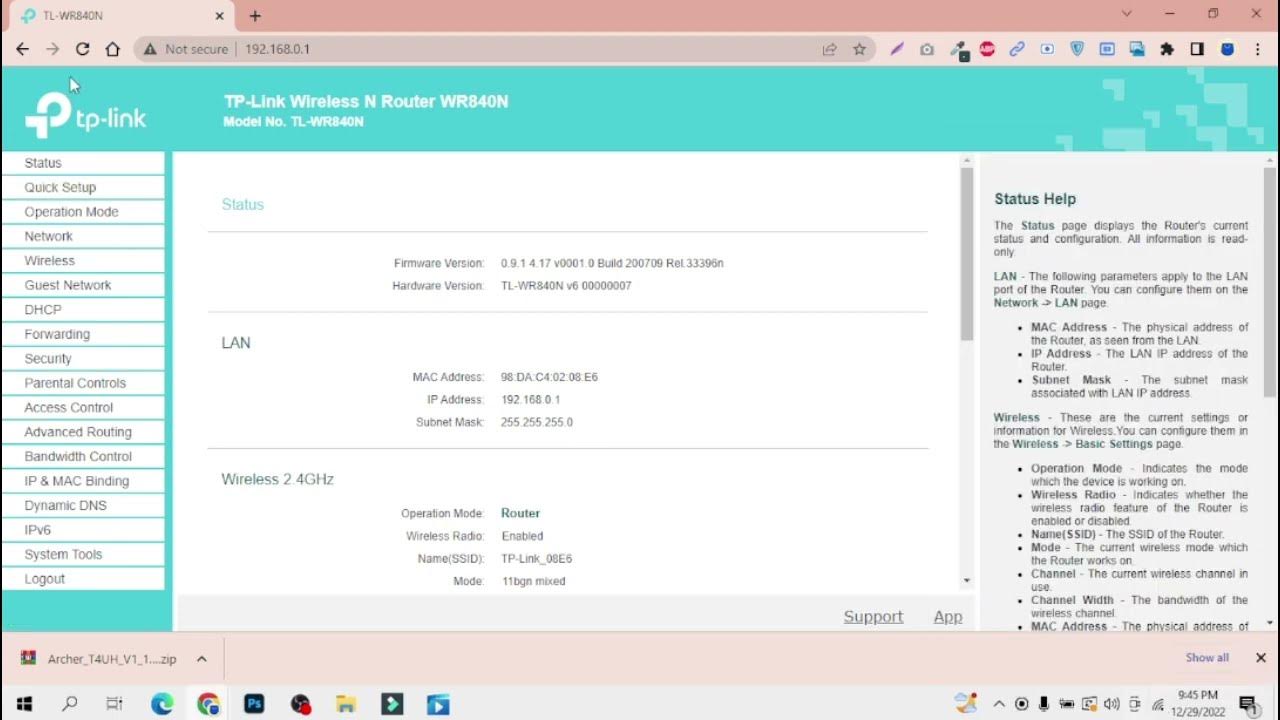Open Photoshop from the taskbar
1280x720 pixels.
[x=254, y=704]
